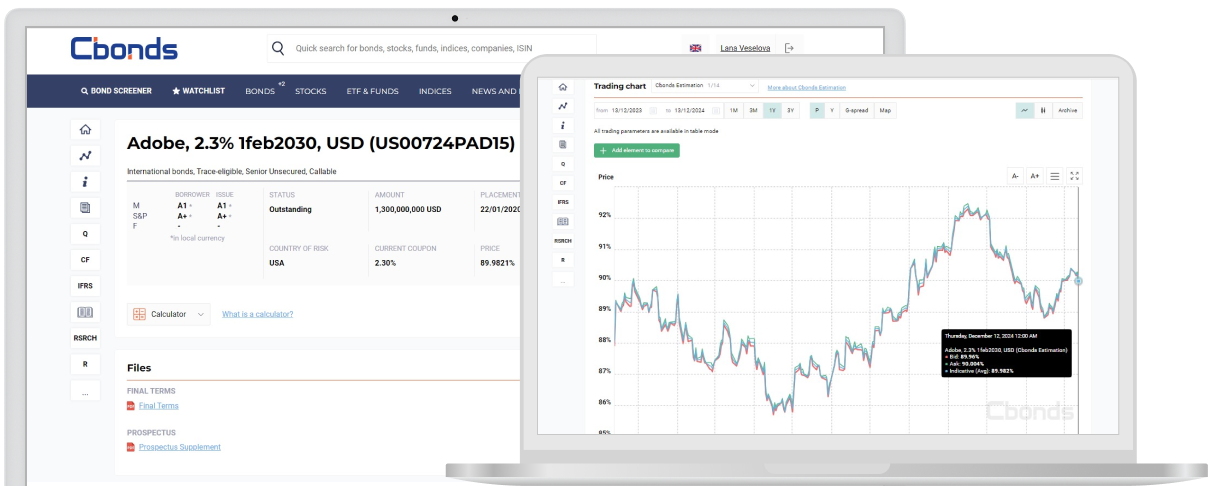This screenshot has width=1208, height=486.
Task: Click CF button in bond page sidebar
Action: pos(85,260)
